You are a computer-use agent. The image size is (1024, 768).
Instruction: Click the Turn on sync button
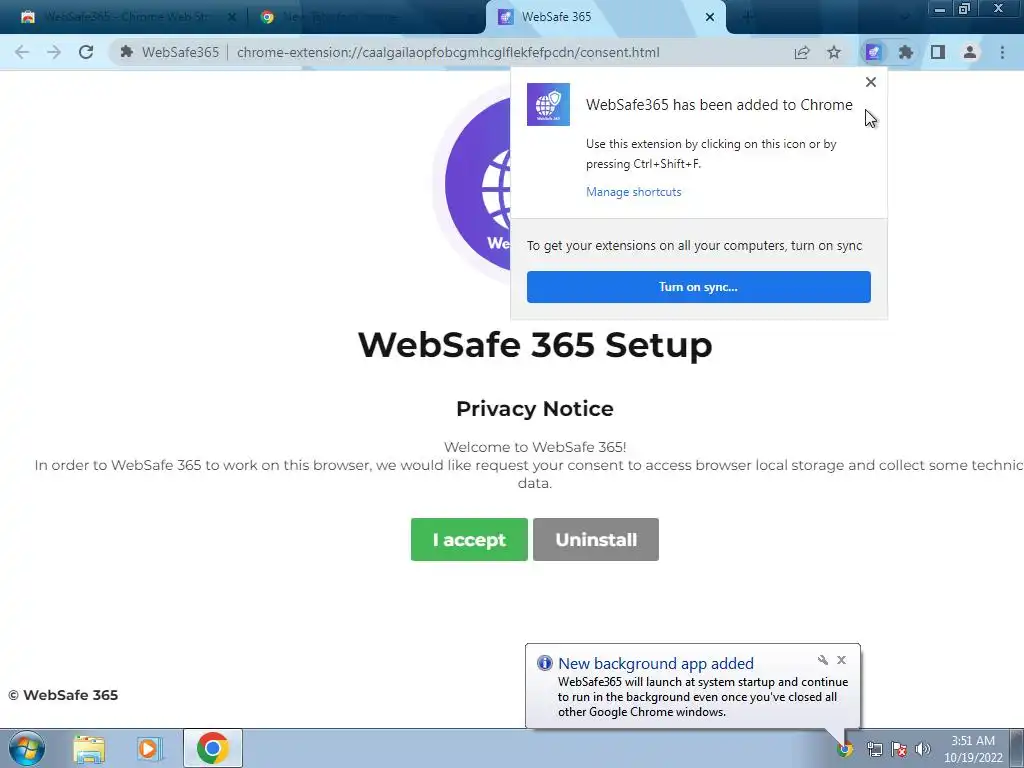(699, 287)
